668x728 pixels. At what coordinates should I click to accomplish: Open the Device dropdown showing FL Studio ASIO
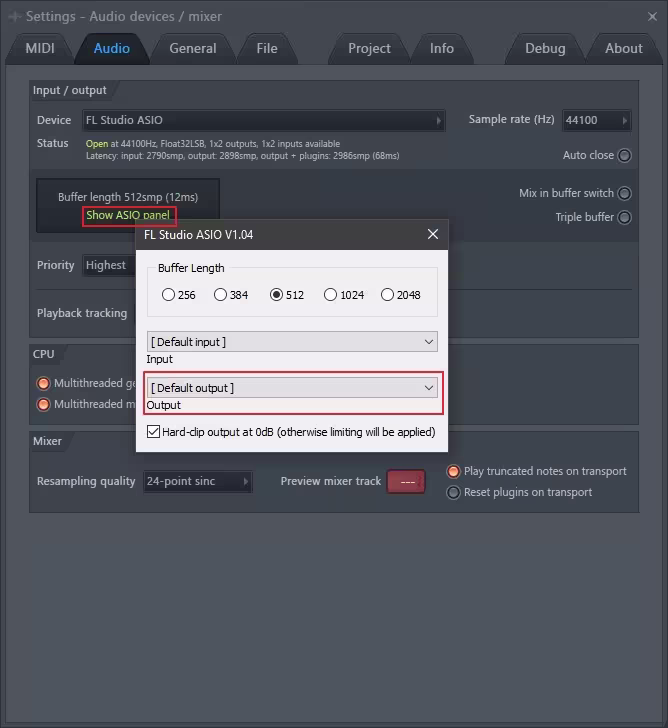pyautogui.click(x=264, y=120)
